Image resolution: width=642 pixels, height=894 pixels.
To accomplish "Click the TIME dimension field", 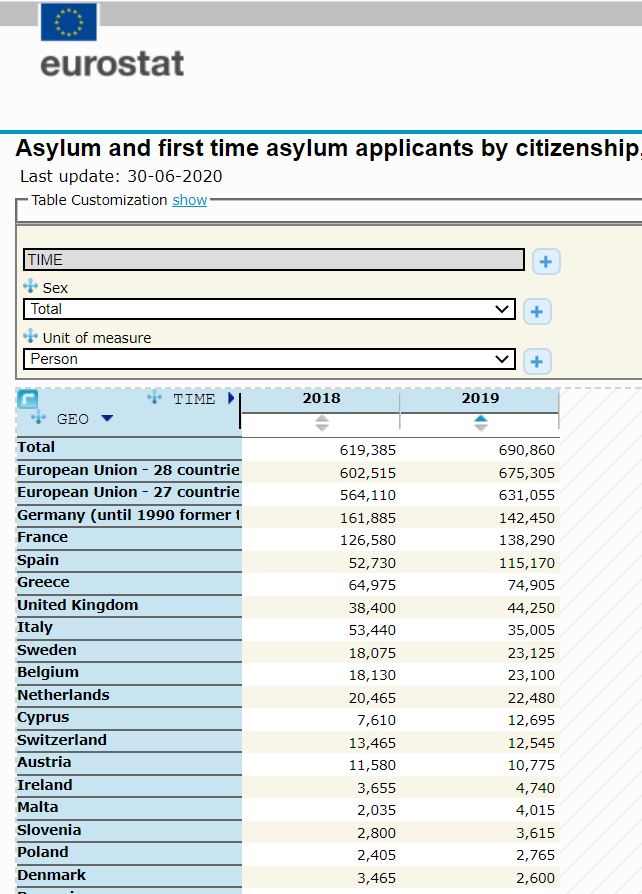I will coord(274,259).
